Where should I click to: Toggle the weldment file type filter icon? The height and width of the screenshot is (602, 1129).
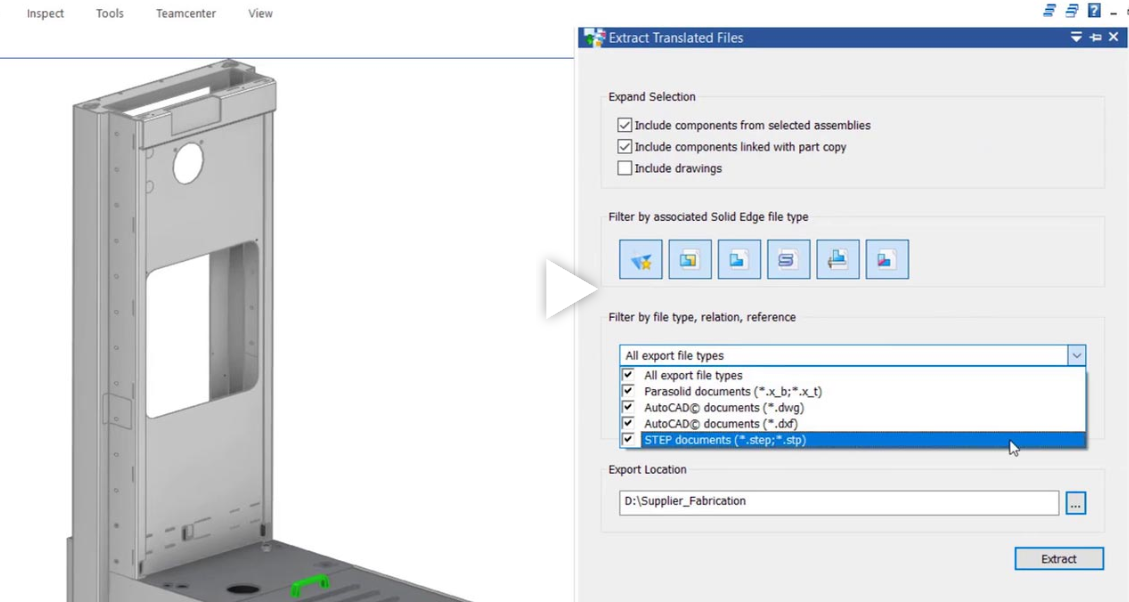click(x=887, y=259)
